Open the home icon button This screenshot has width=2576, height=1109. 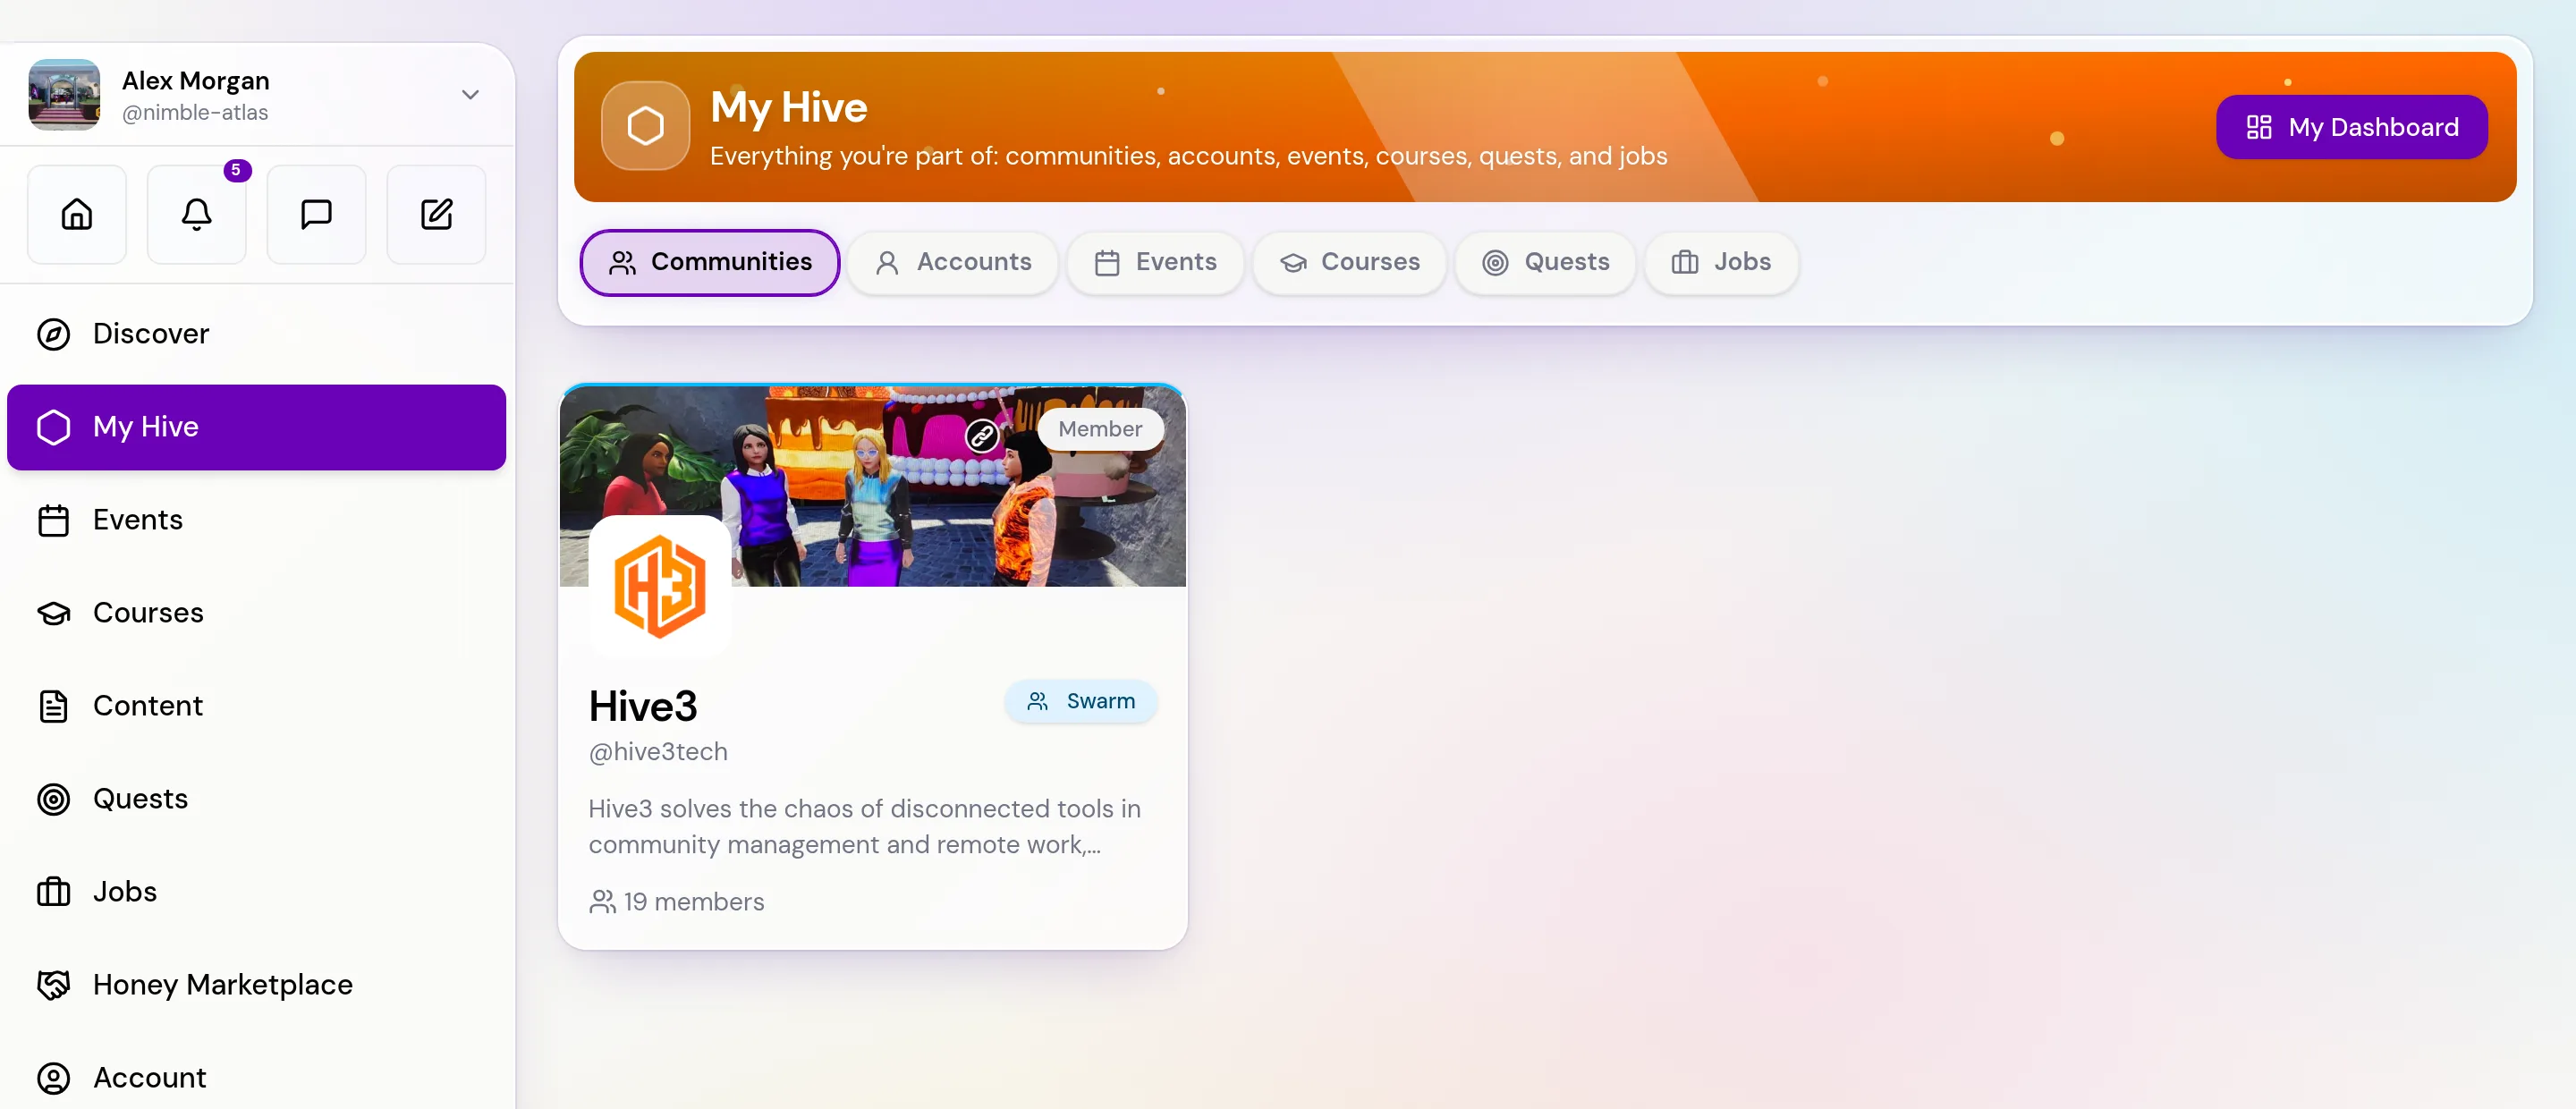pos(77,215)
